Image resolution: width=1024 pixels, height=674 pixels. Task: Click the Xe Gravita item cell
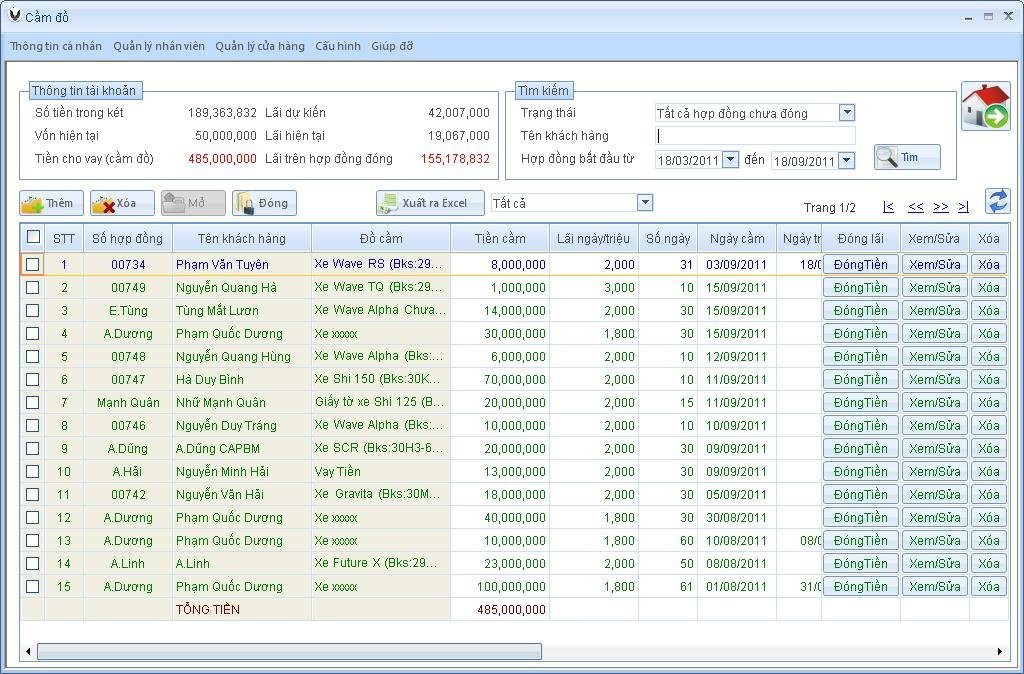pyautogui.click(x=381, y=494)
